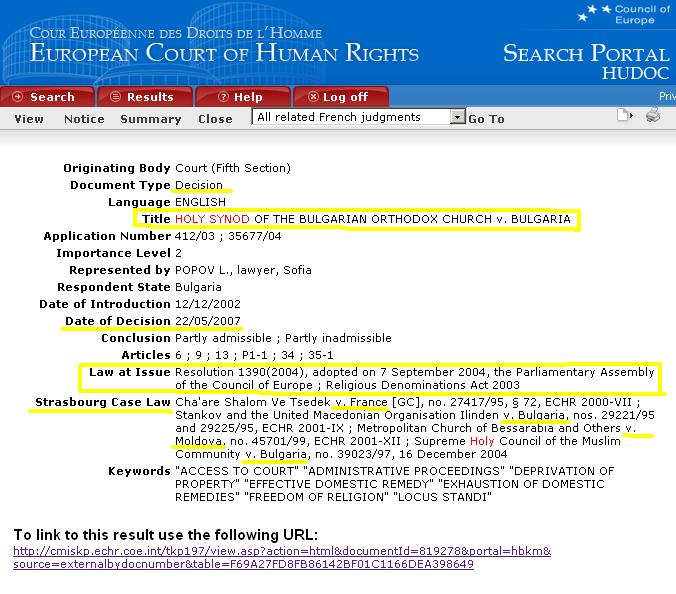Screen dimensions: 676x594
Task: Click Respondent State value Bulgaria
Action: 198,287
